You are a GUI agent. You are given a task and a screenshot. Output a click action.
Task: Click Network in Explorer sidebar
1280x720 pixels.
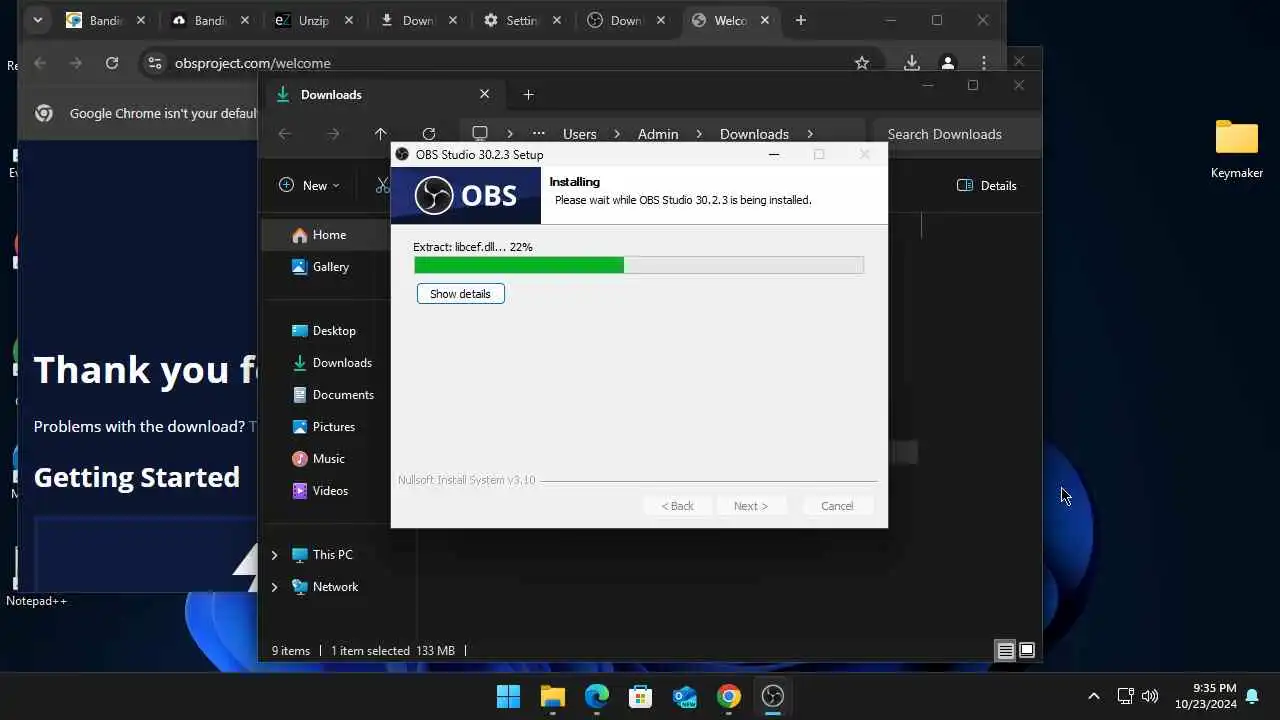click(335, 587)
